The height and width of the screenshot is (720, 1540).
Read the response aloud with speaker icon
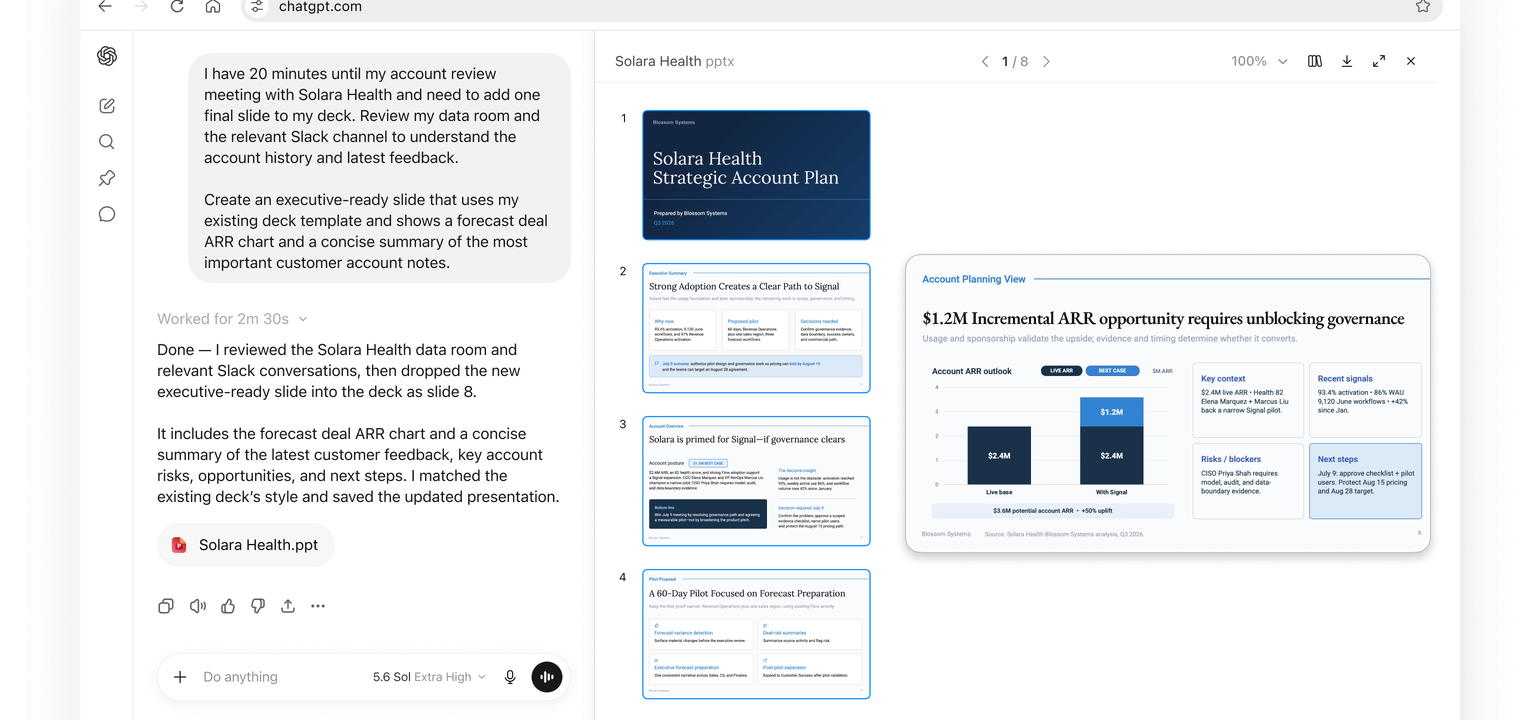tap(198, 606)
